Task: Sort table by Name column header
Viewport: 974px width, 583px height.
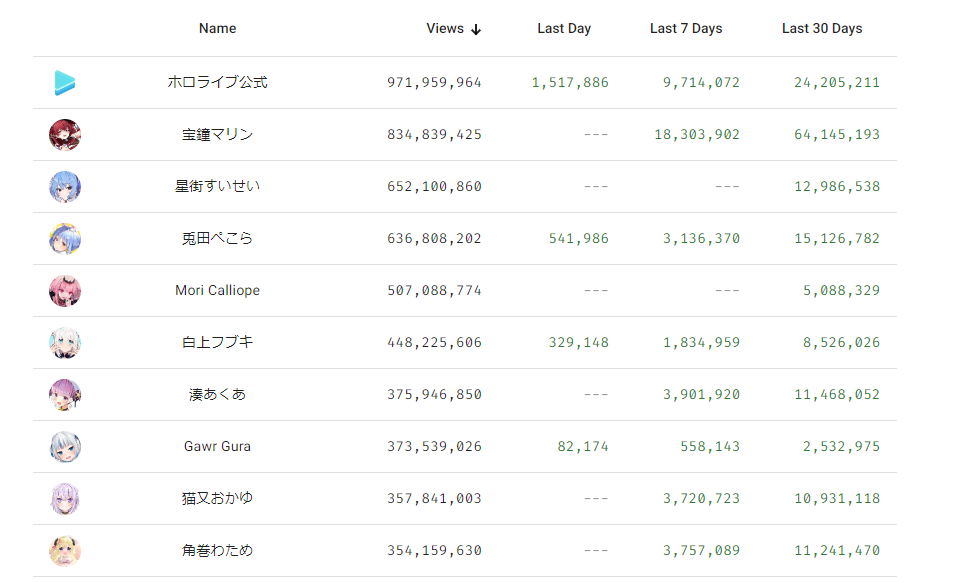Action: (217, 28)
